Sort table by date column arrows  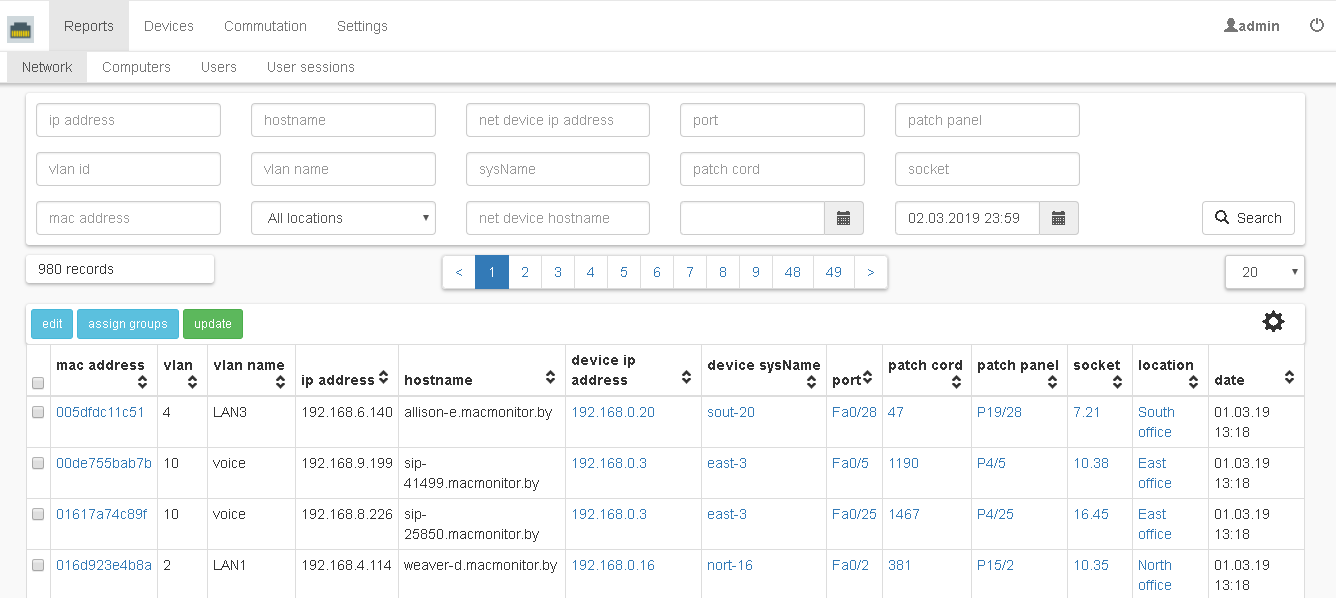click(x=1289, y=378)
